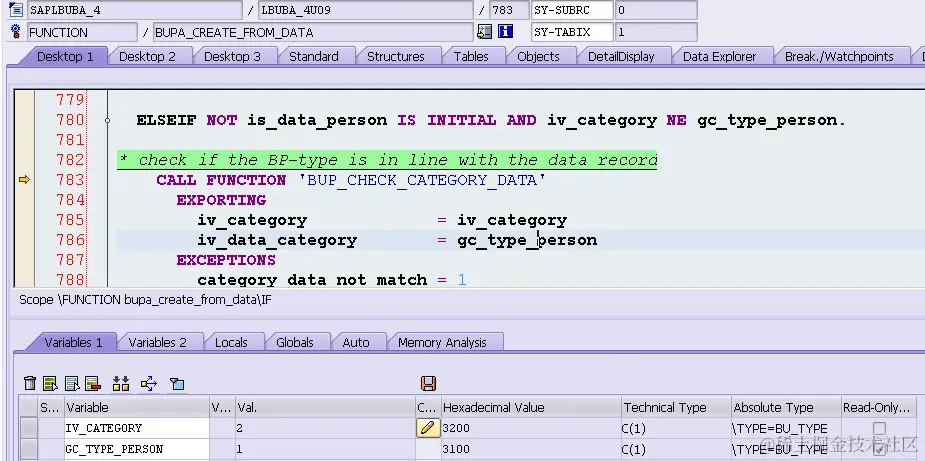Click the SY-TABIX field
The height and width of the screenshot is (461, 925).
coord(572,32)
